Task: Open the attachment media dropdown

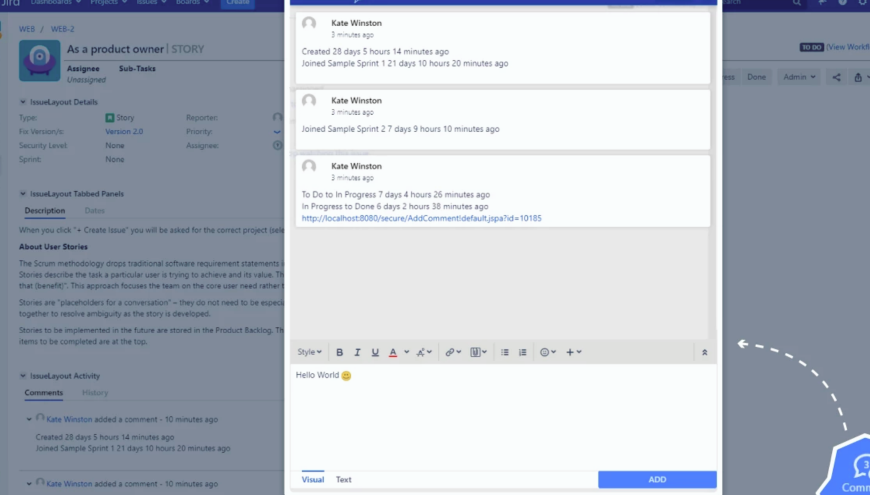Action: pos(478,352)
